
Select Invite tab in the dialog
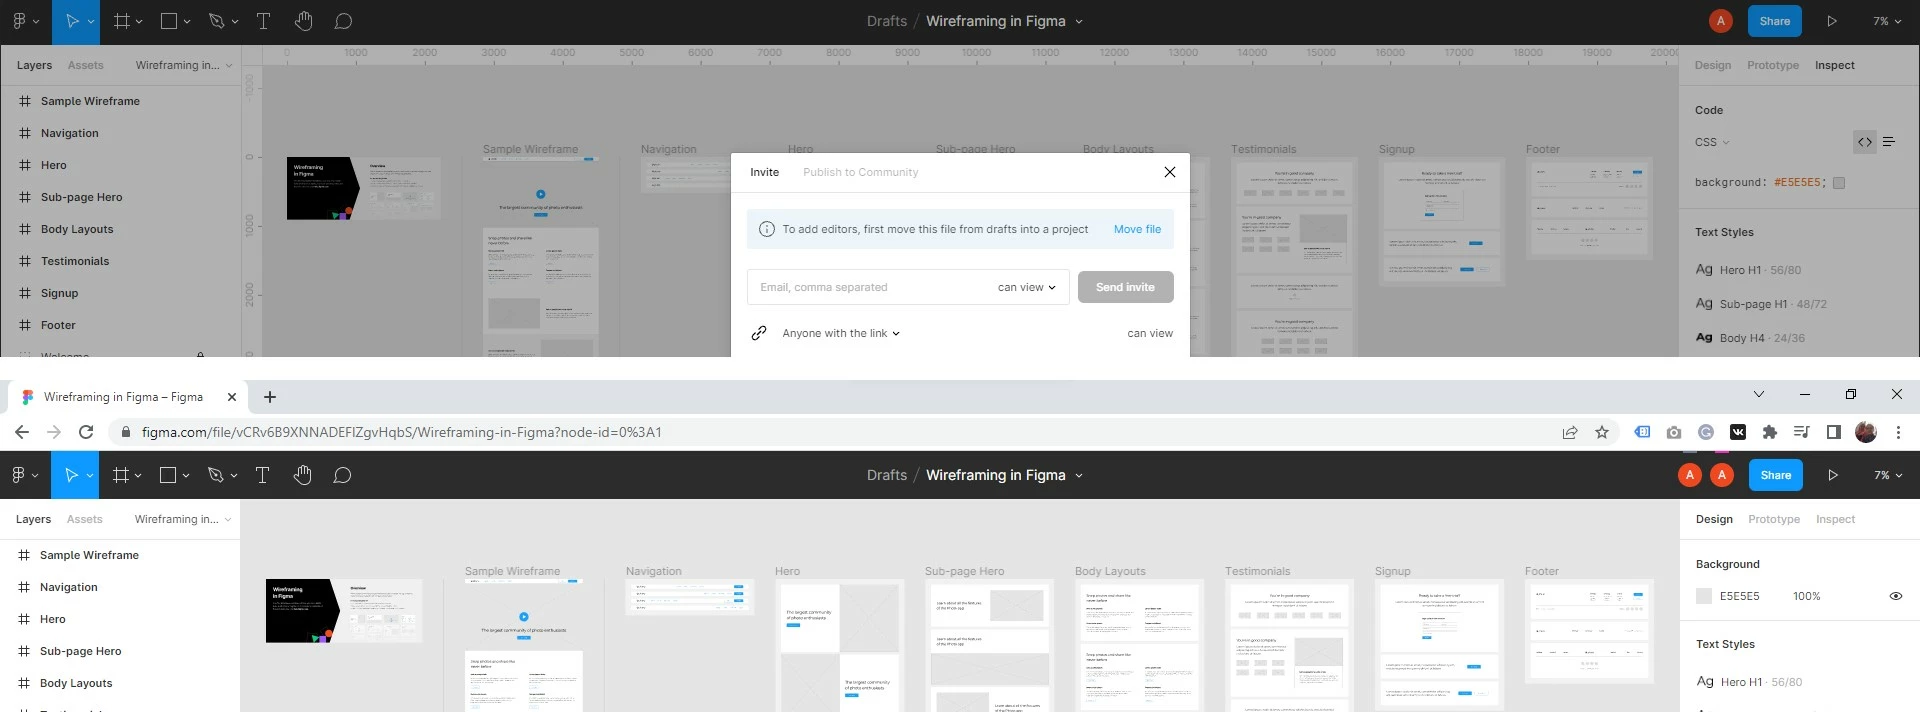click(764, 172)
